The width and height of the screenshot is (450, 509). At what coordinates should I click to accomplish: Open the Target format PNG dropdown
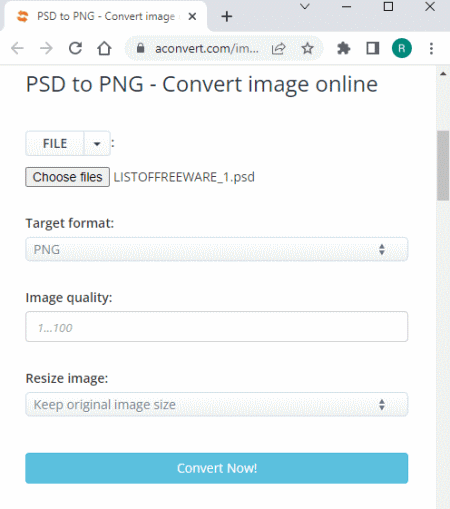click(x=217, y=249)
